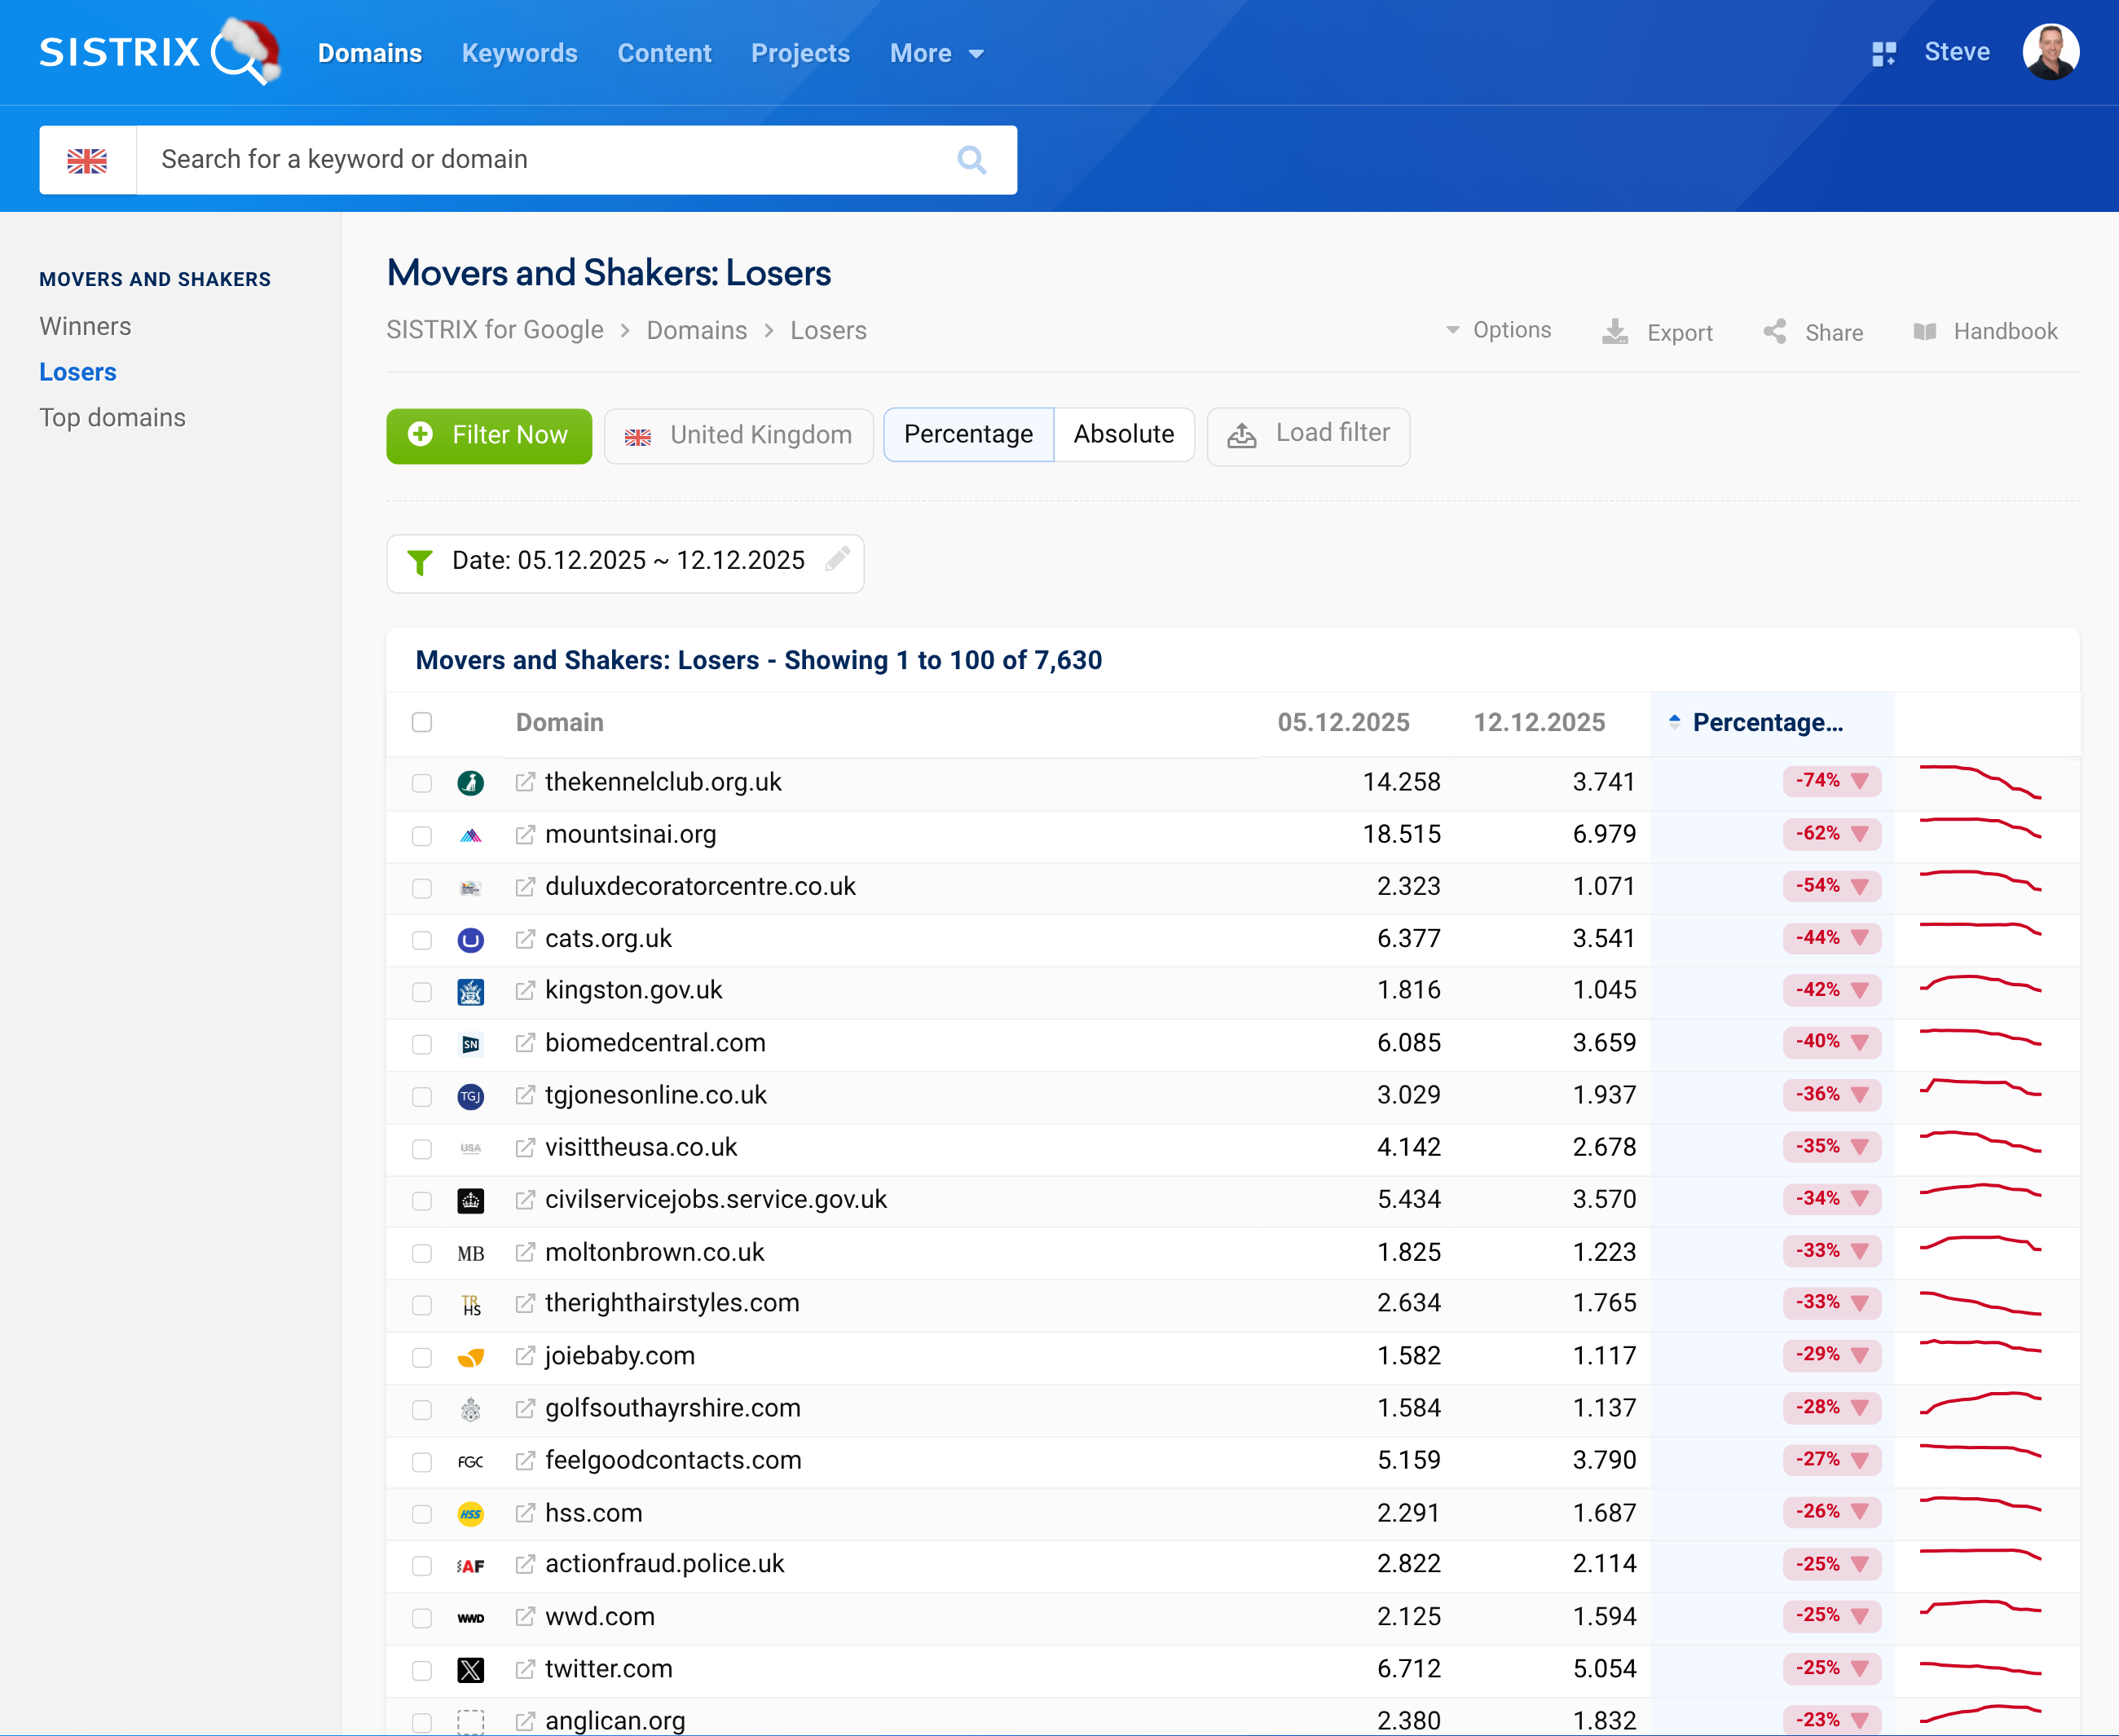2119x1736 pixels.
Task: Click the Export download icon
Action: pos(1615,332)
